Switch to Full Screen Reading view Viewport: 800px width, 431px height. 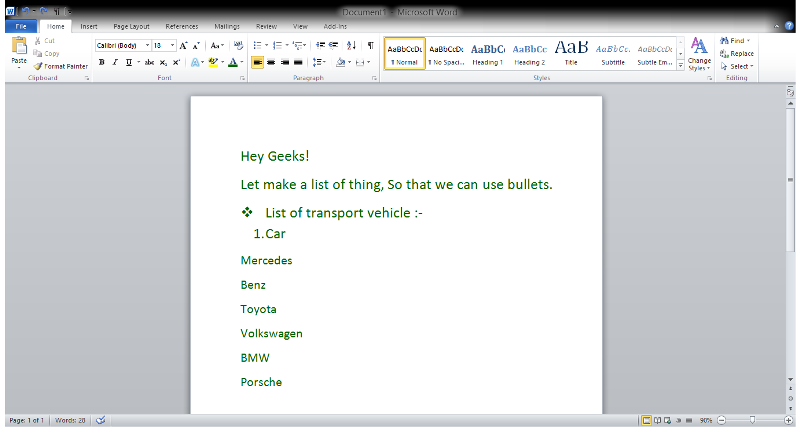658,421
